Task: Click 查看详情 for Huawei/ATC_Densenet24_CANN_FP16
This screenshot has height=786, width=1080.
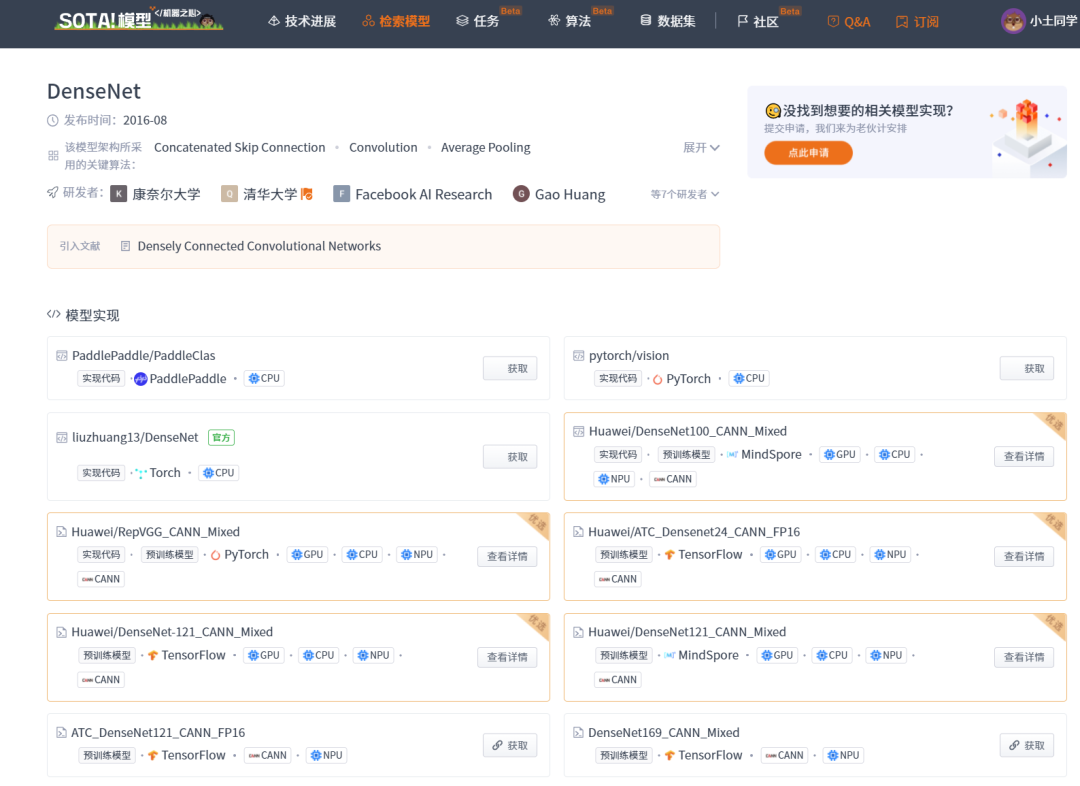Action: (1024, 557)
